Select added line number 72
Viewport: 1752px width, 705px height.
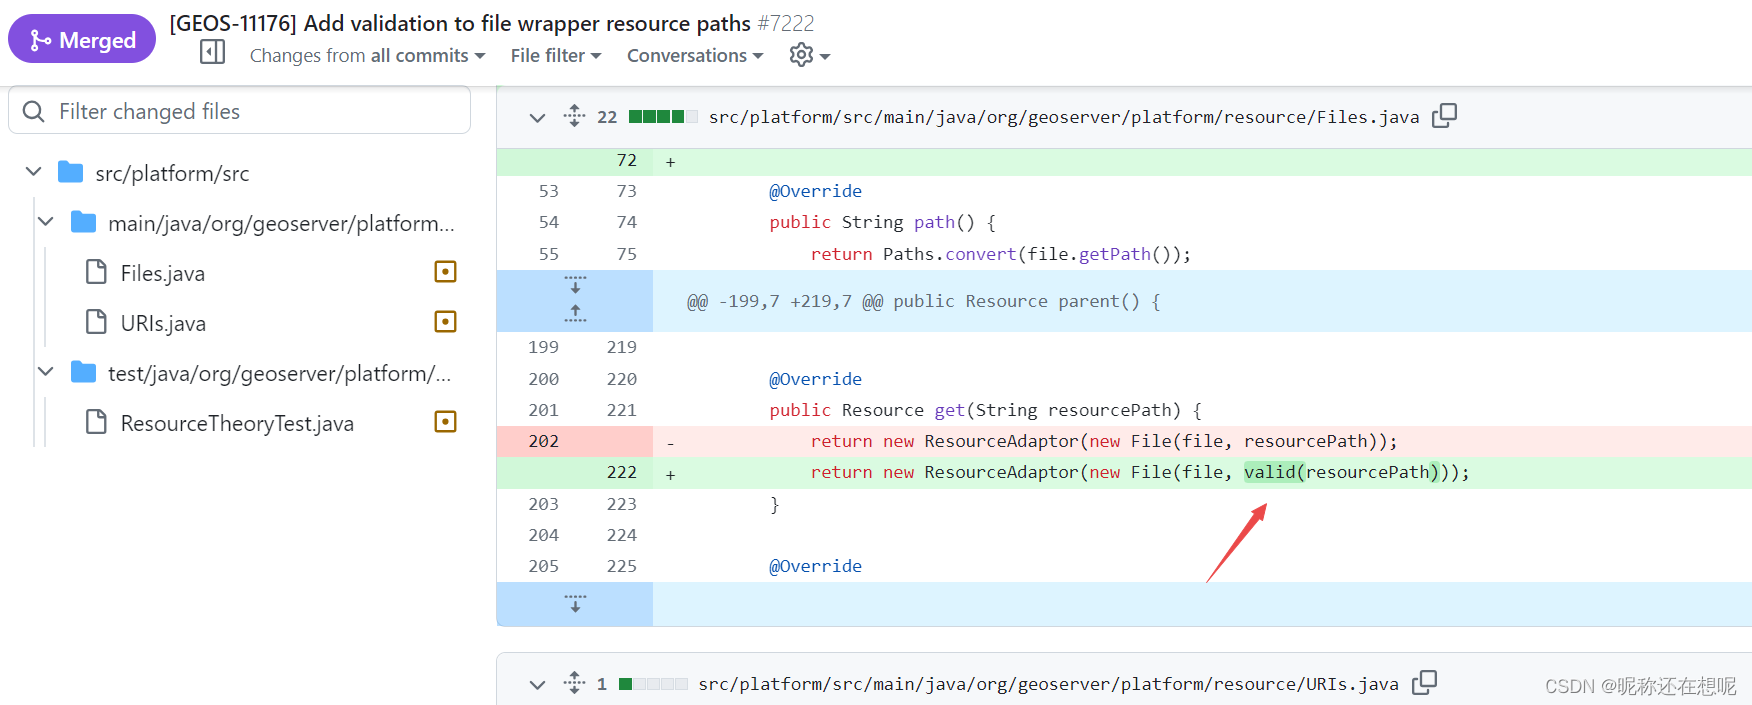(627, 160)
